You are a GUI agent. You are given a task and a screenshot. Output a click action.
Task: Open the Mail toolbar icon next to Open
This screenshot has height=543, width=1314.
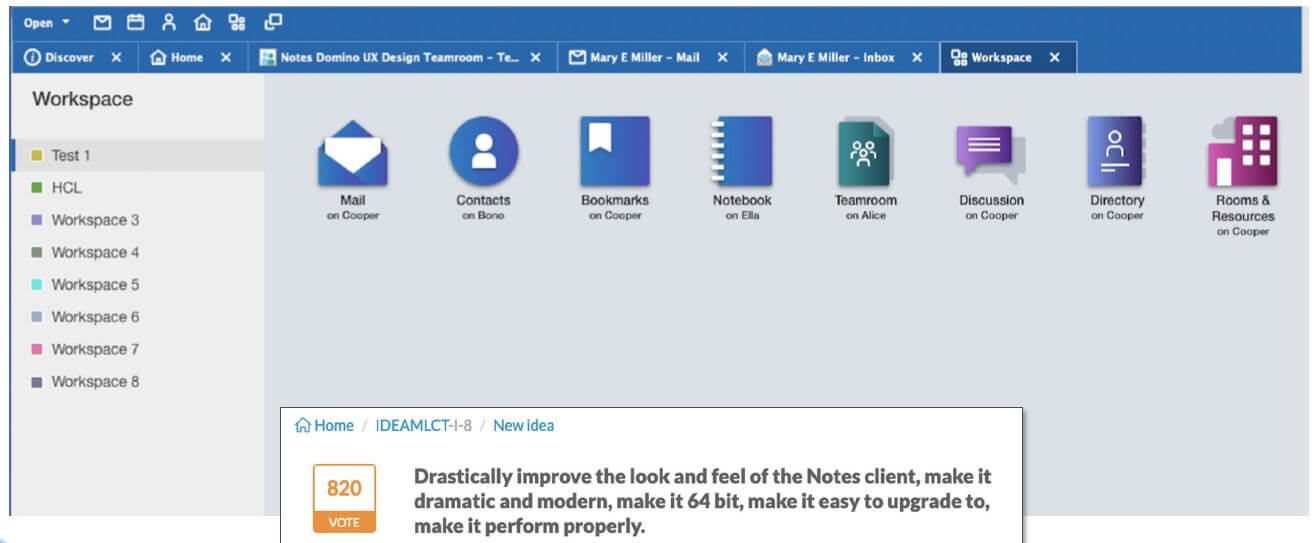[x=102, y=22]
